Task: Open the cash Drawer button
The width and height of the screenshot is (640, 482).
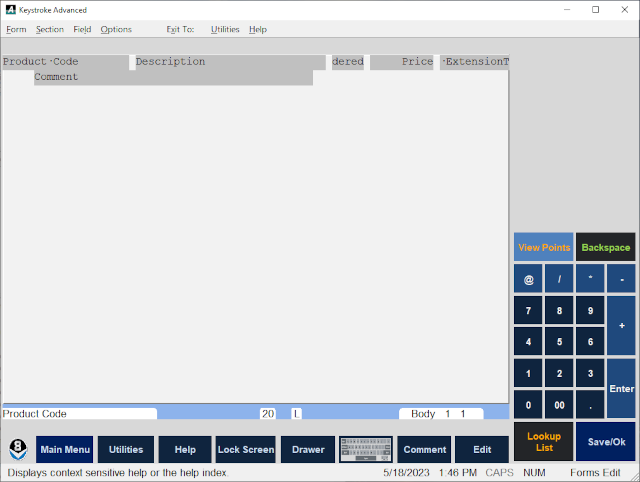Action: [308, 449]
